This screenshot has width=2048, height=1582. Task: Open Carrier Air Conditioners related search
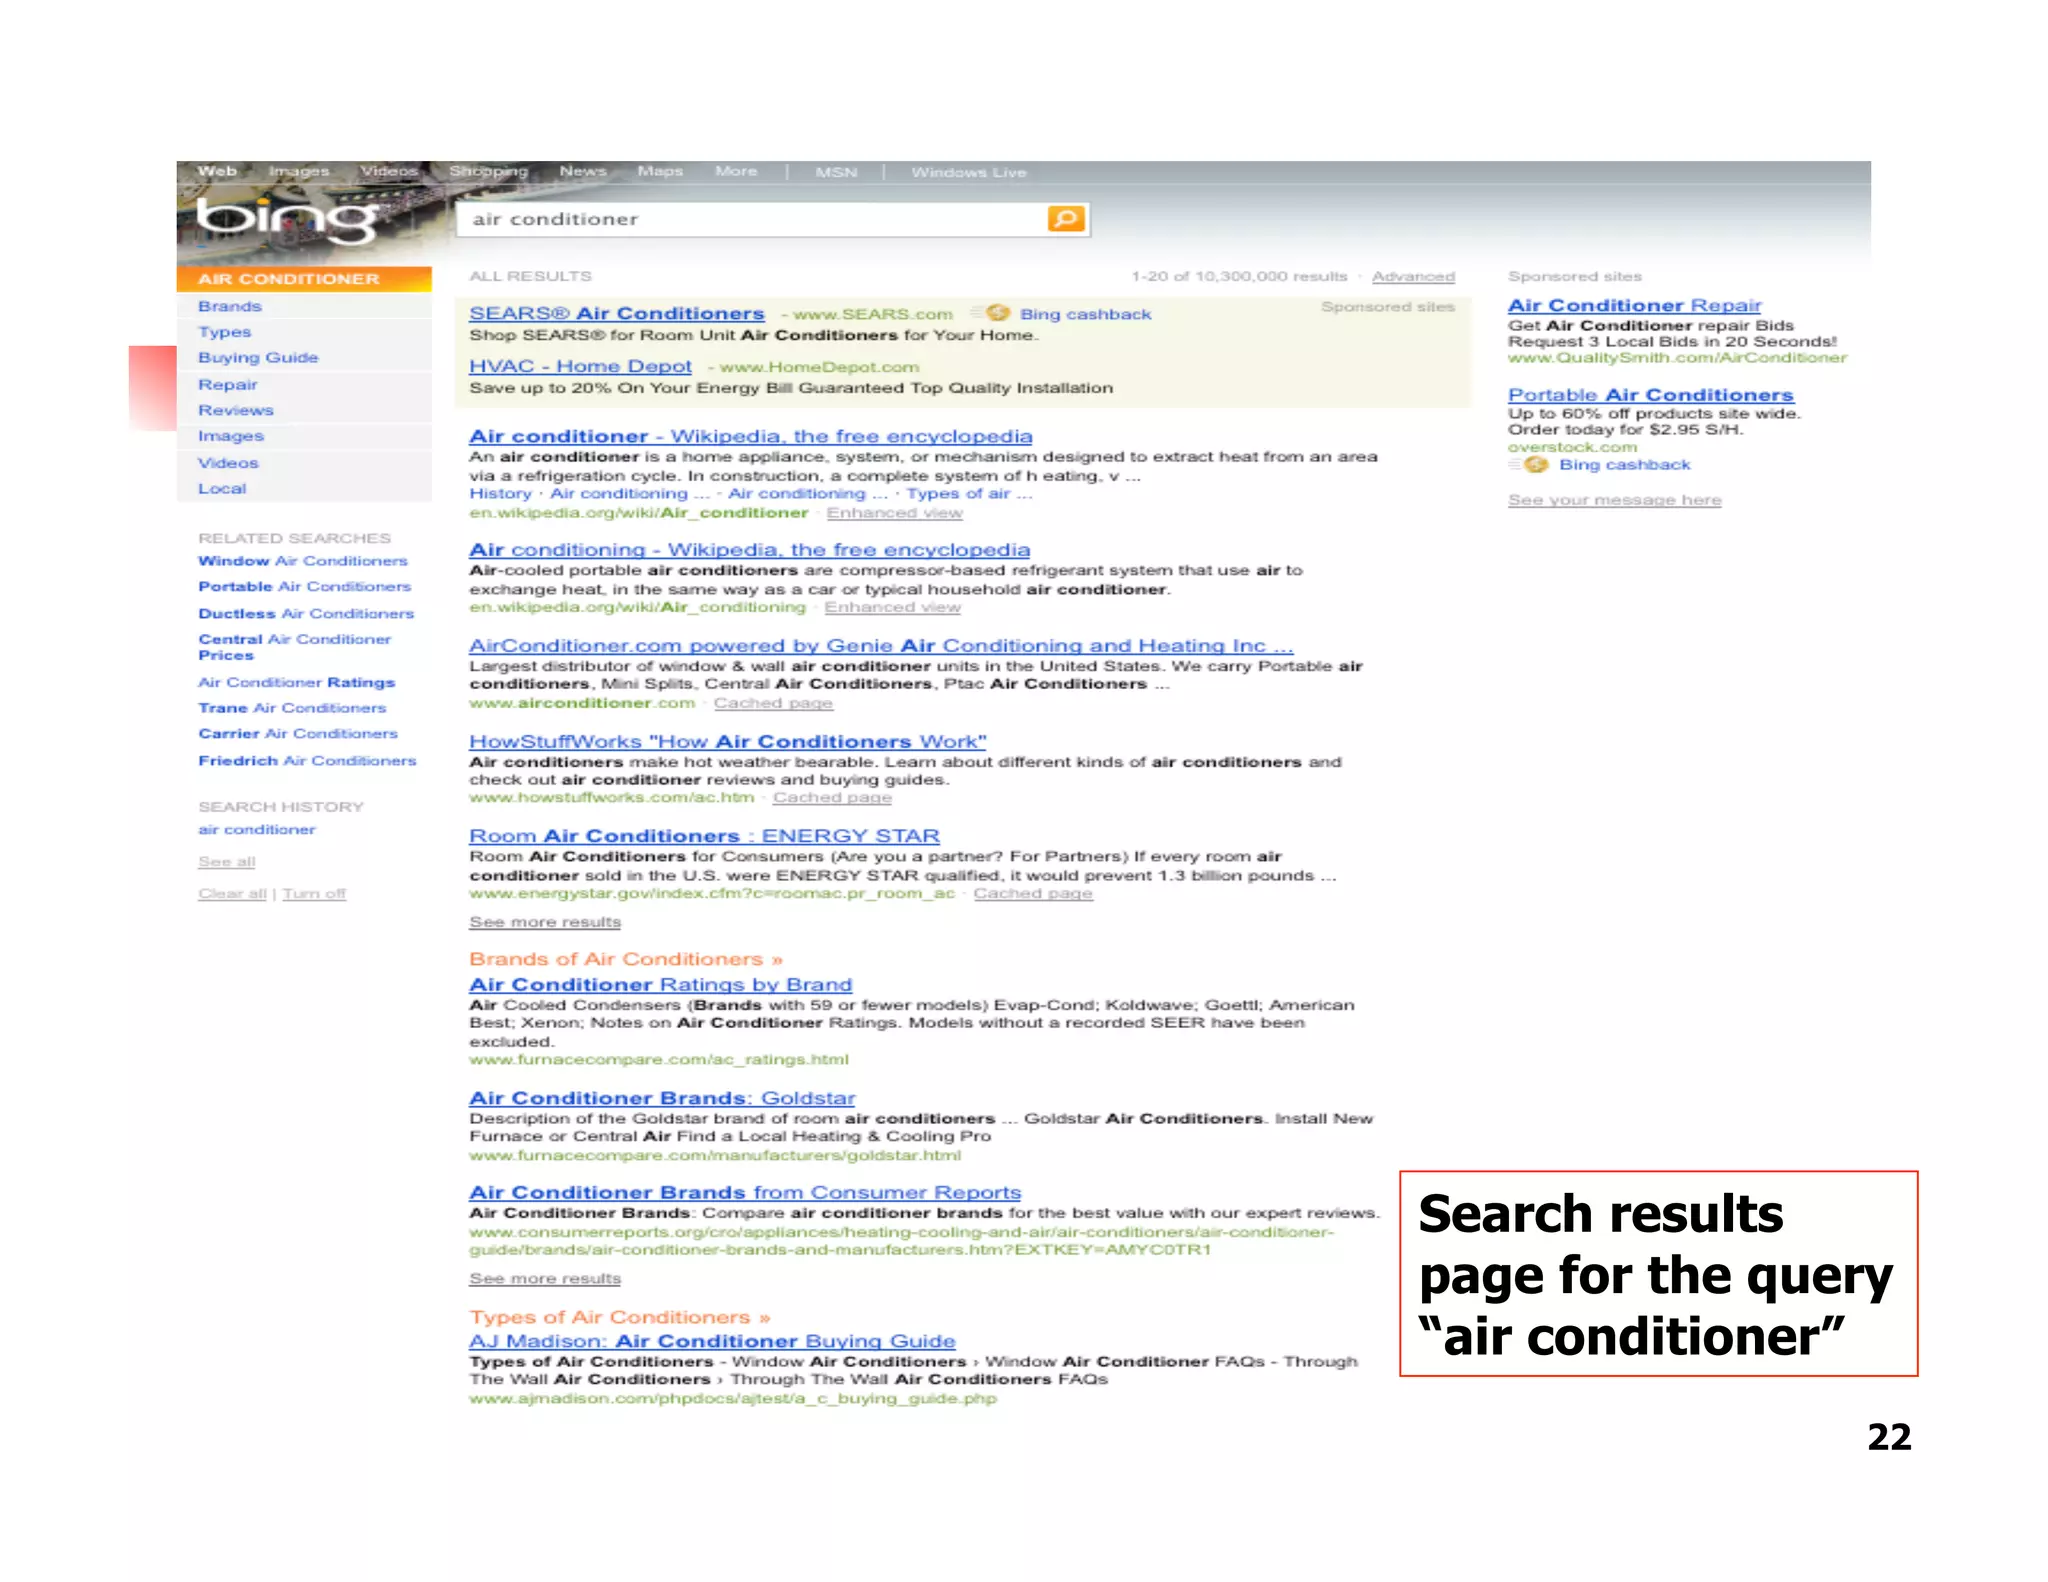pos(298,734)
